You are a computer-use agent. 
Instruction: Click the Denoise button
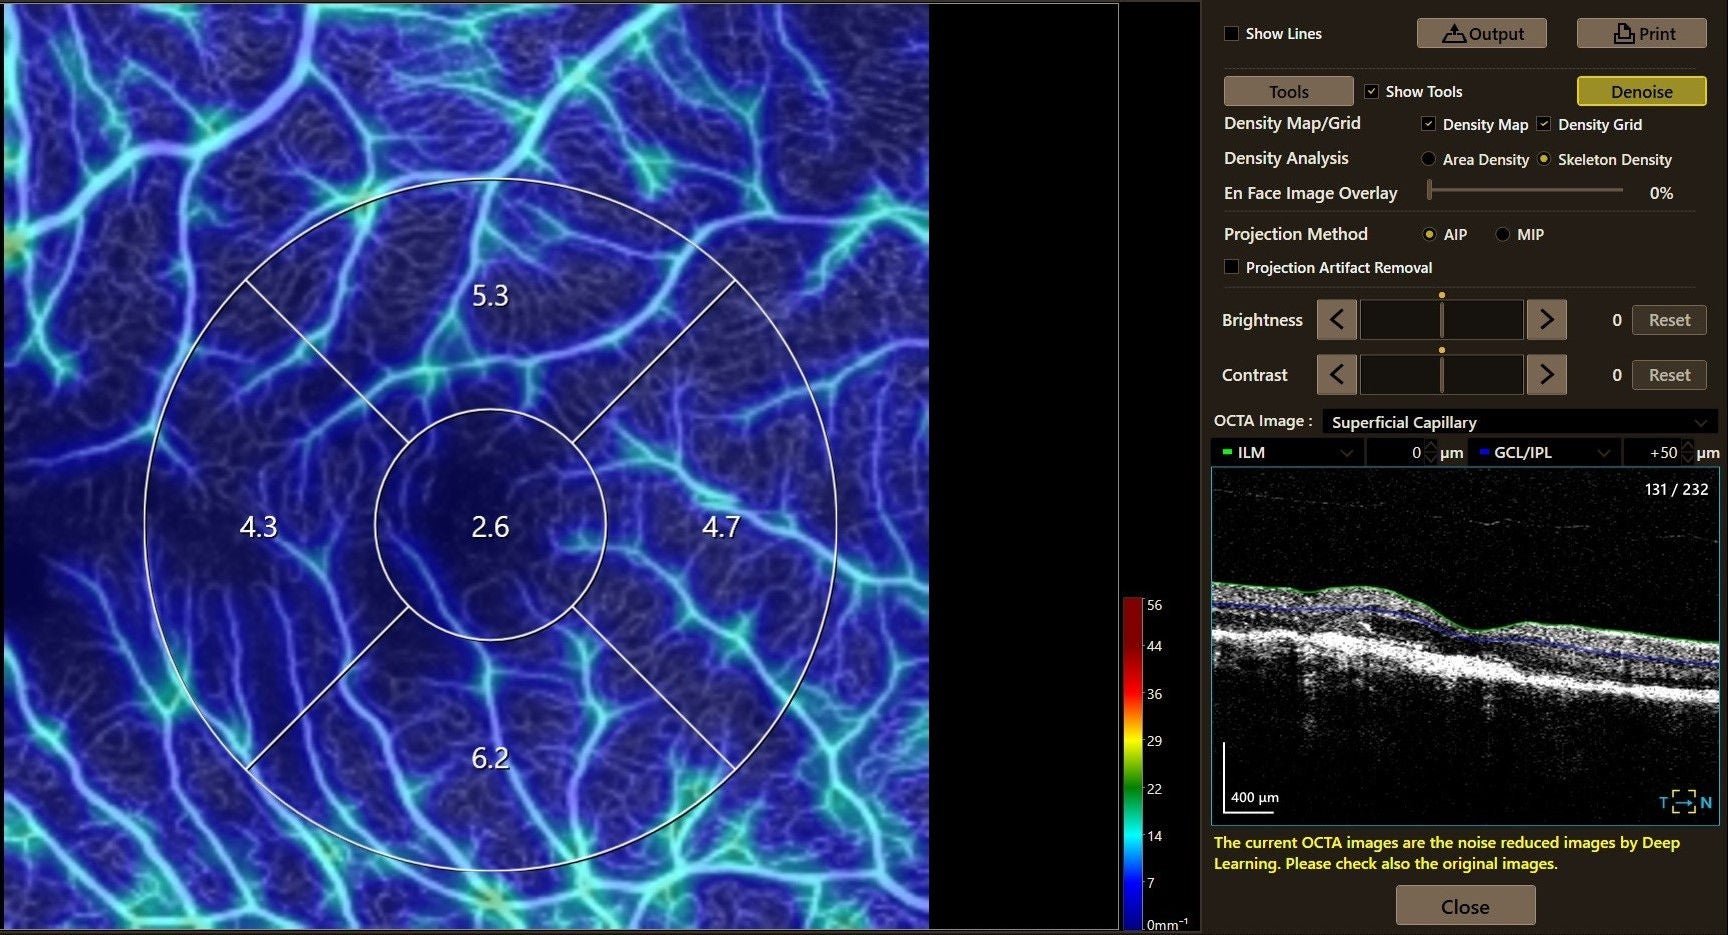coord(1641,91)
